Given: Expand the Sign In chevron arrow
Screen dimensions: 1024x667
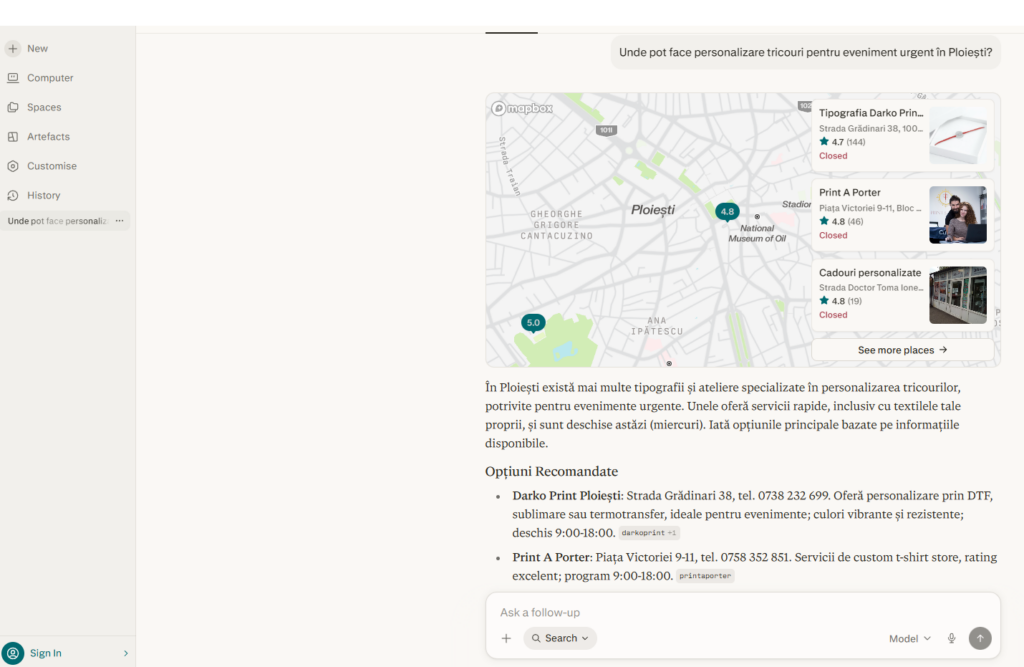Looking at the screenshot, I should [126, 653].
